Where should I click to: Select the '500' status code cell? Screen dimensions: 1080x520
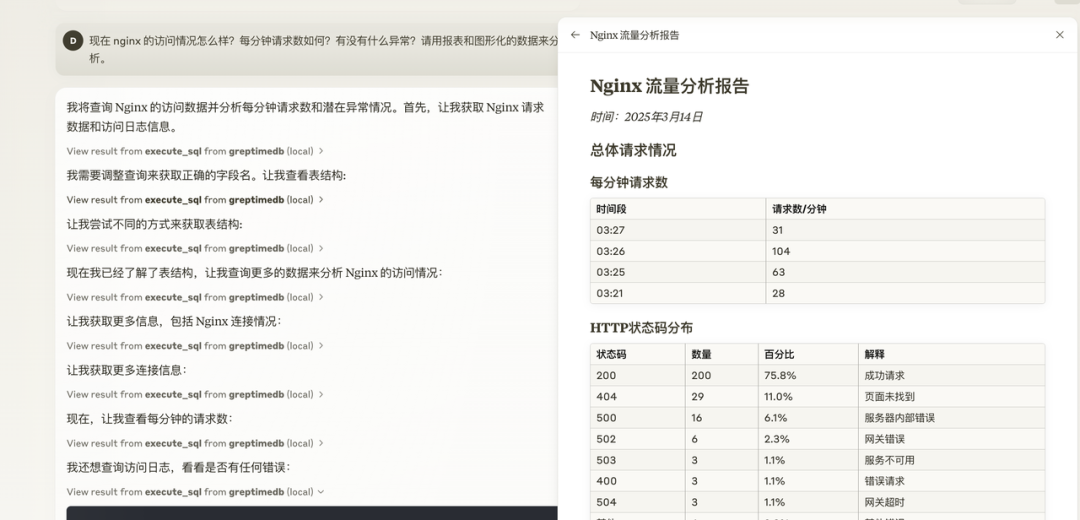pos(638,417)
